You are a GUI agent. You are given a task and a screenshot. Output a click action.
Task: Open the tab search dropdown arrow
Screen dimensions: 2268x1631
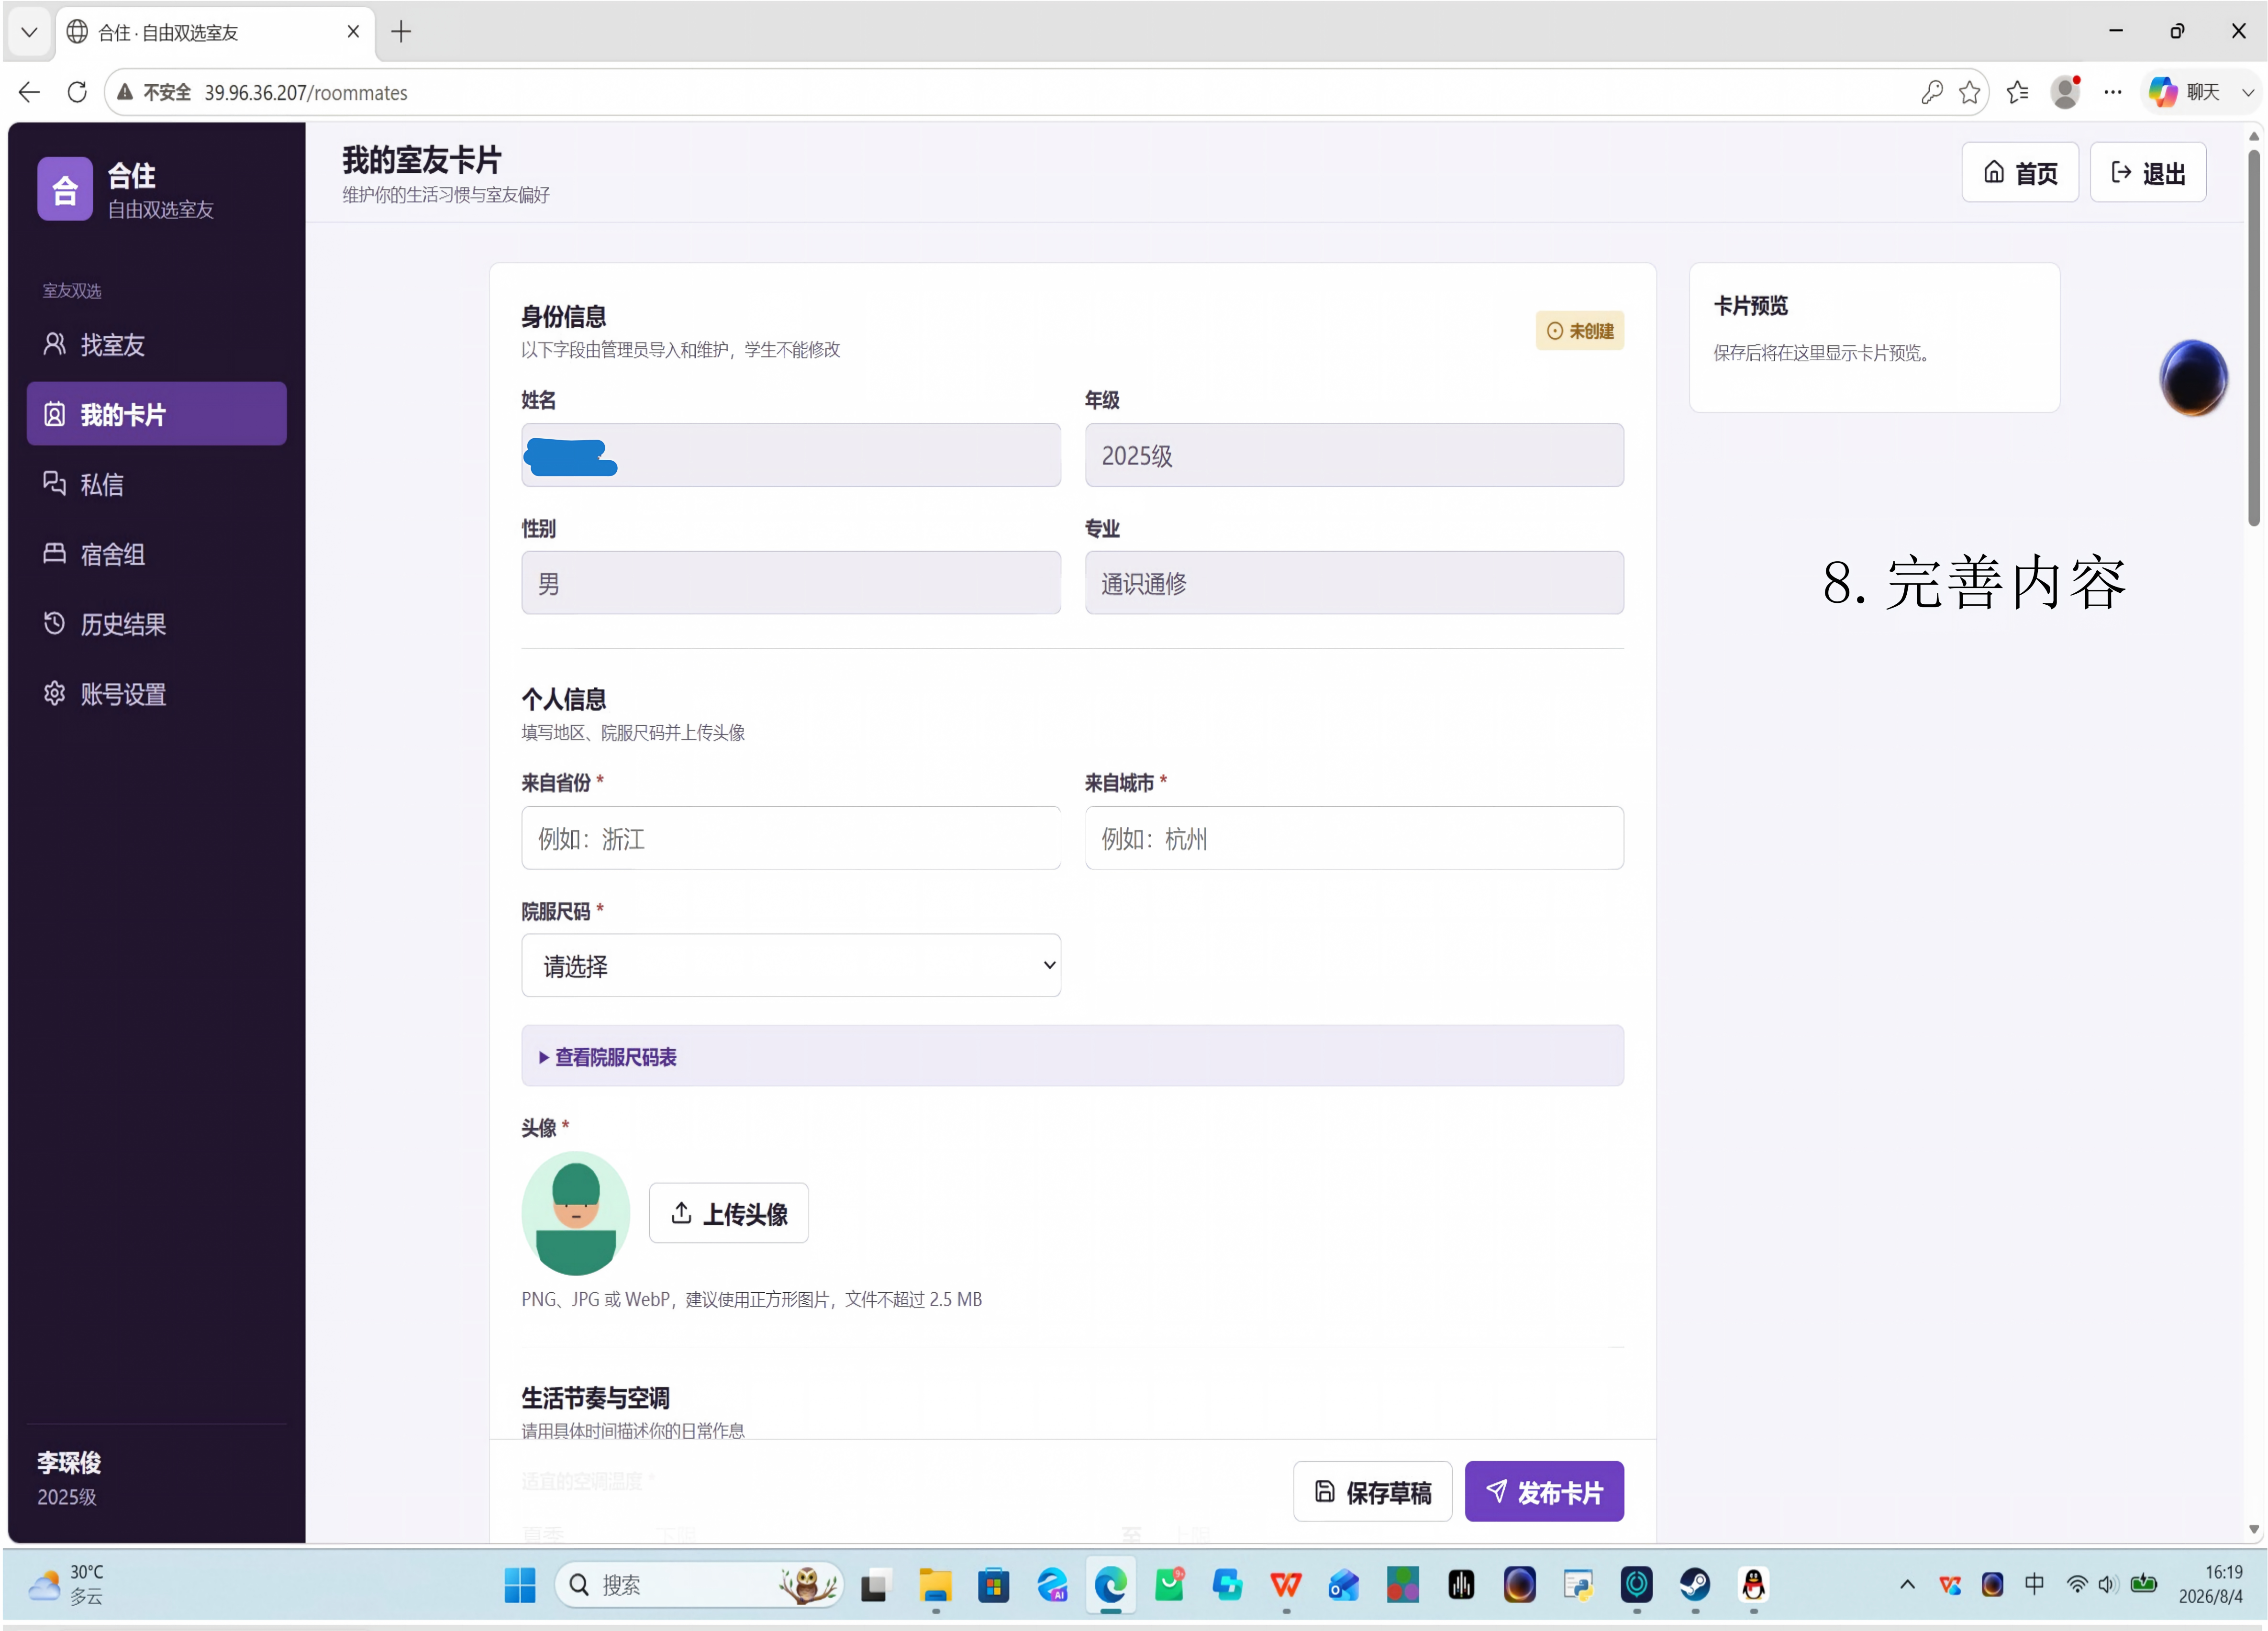coord(29,32)
